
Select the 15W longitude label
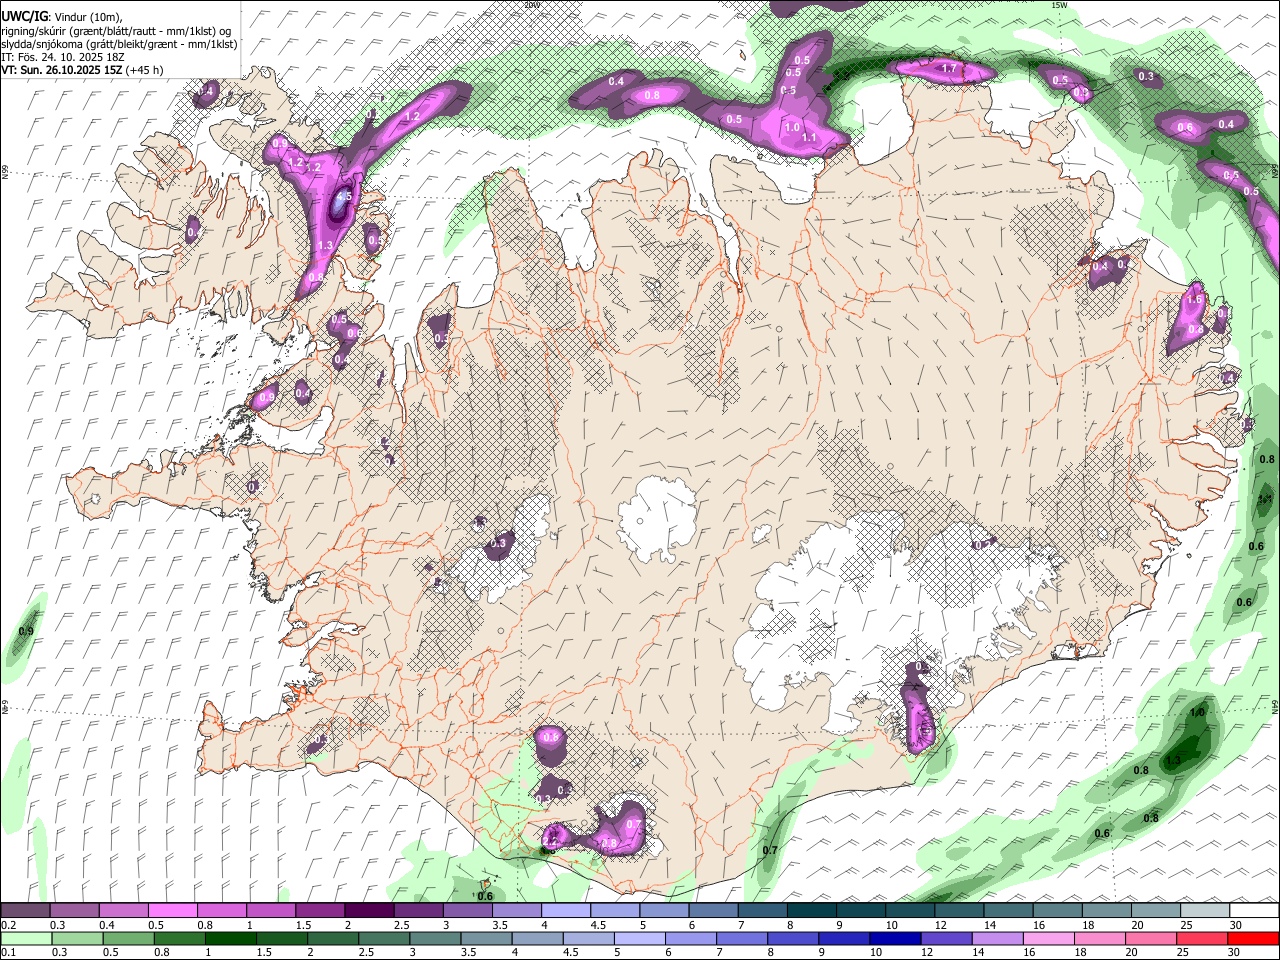(x=1059, y=5)
